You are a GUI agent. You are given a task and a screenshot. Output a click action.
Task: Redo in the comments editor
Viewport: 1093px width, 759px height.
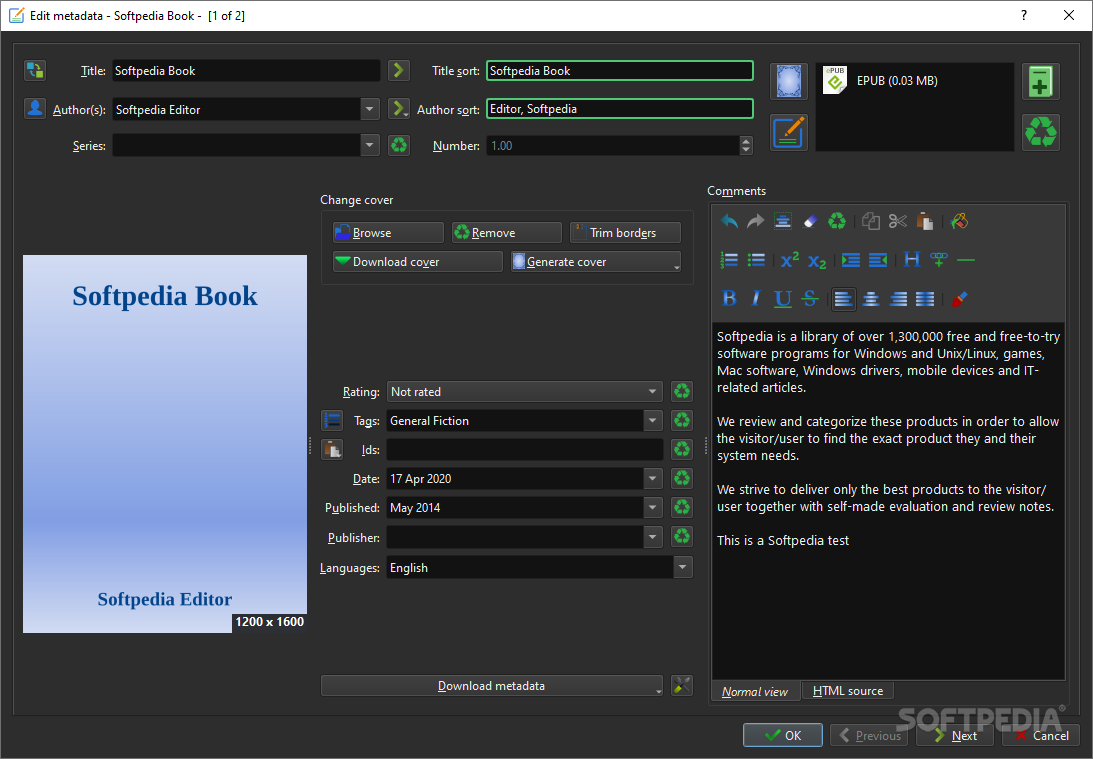tap(756, 222)
